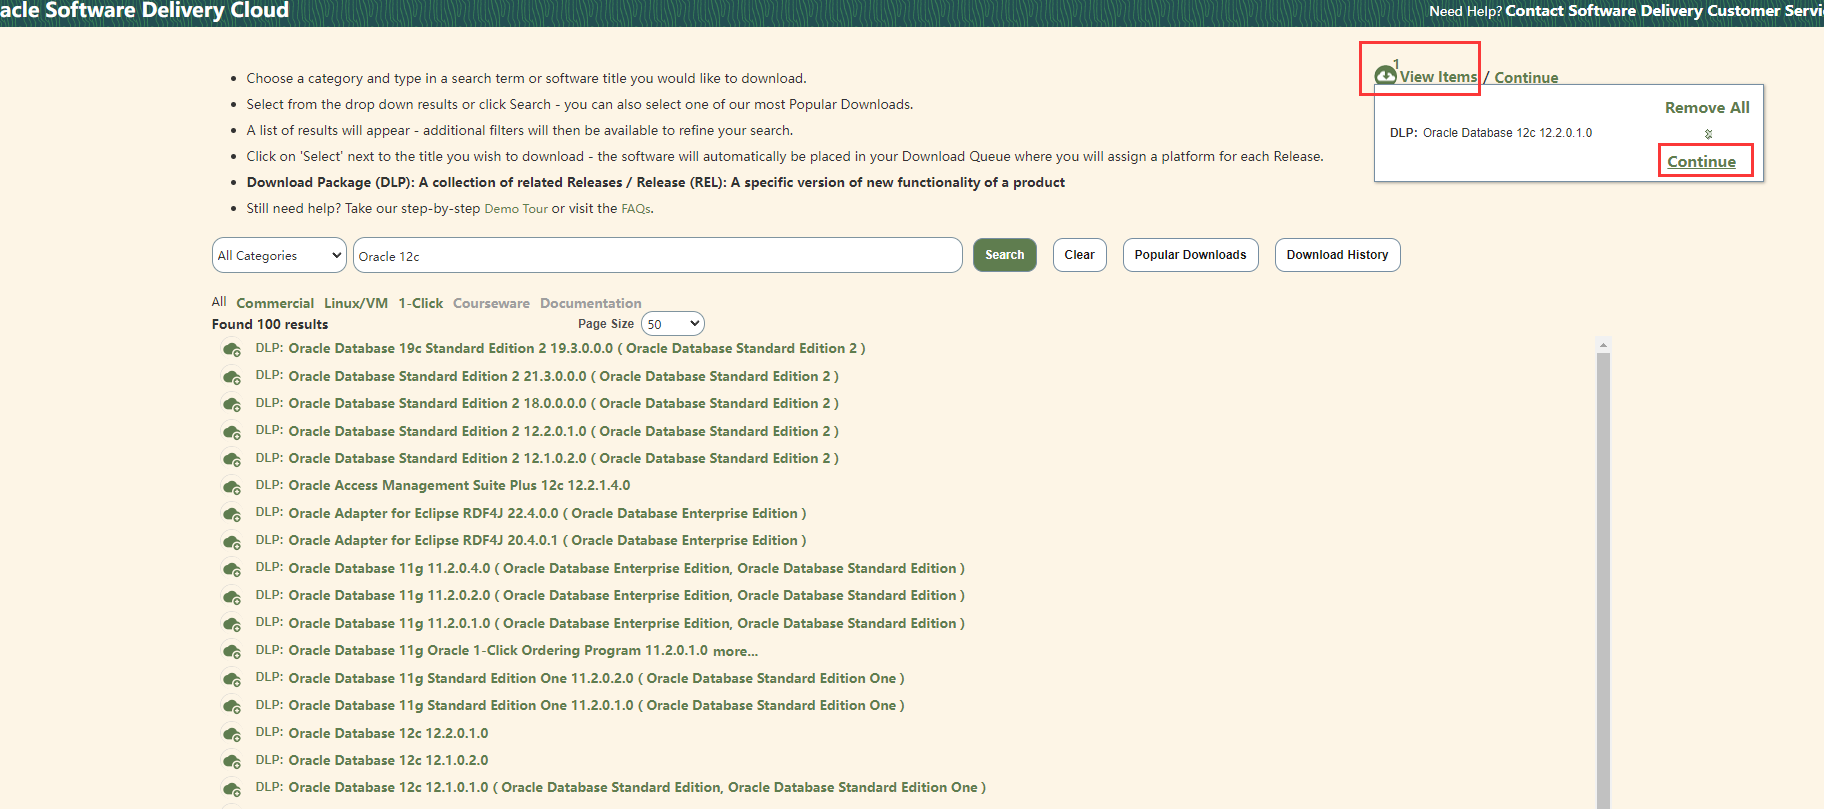The image size is (1824, 809).
Task: Click the cloud download queue icon
Action: coord(1385,75)
